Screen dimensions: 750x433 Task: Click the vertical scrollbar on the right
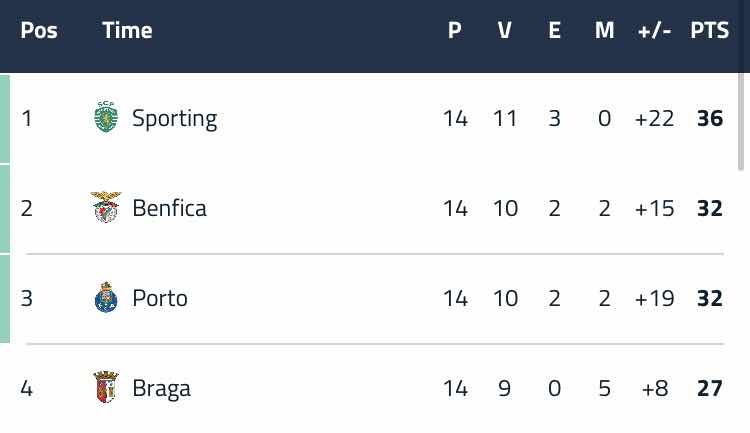click(x=741, y=120)
